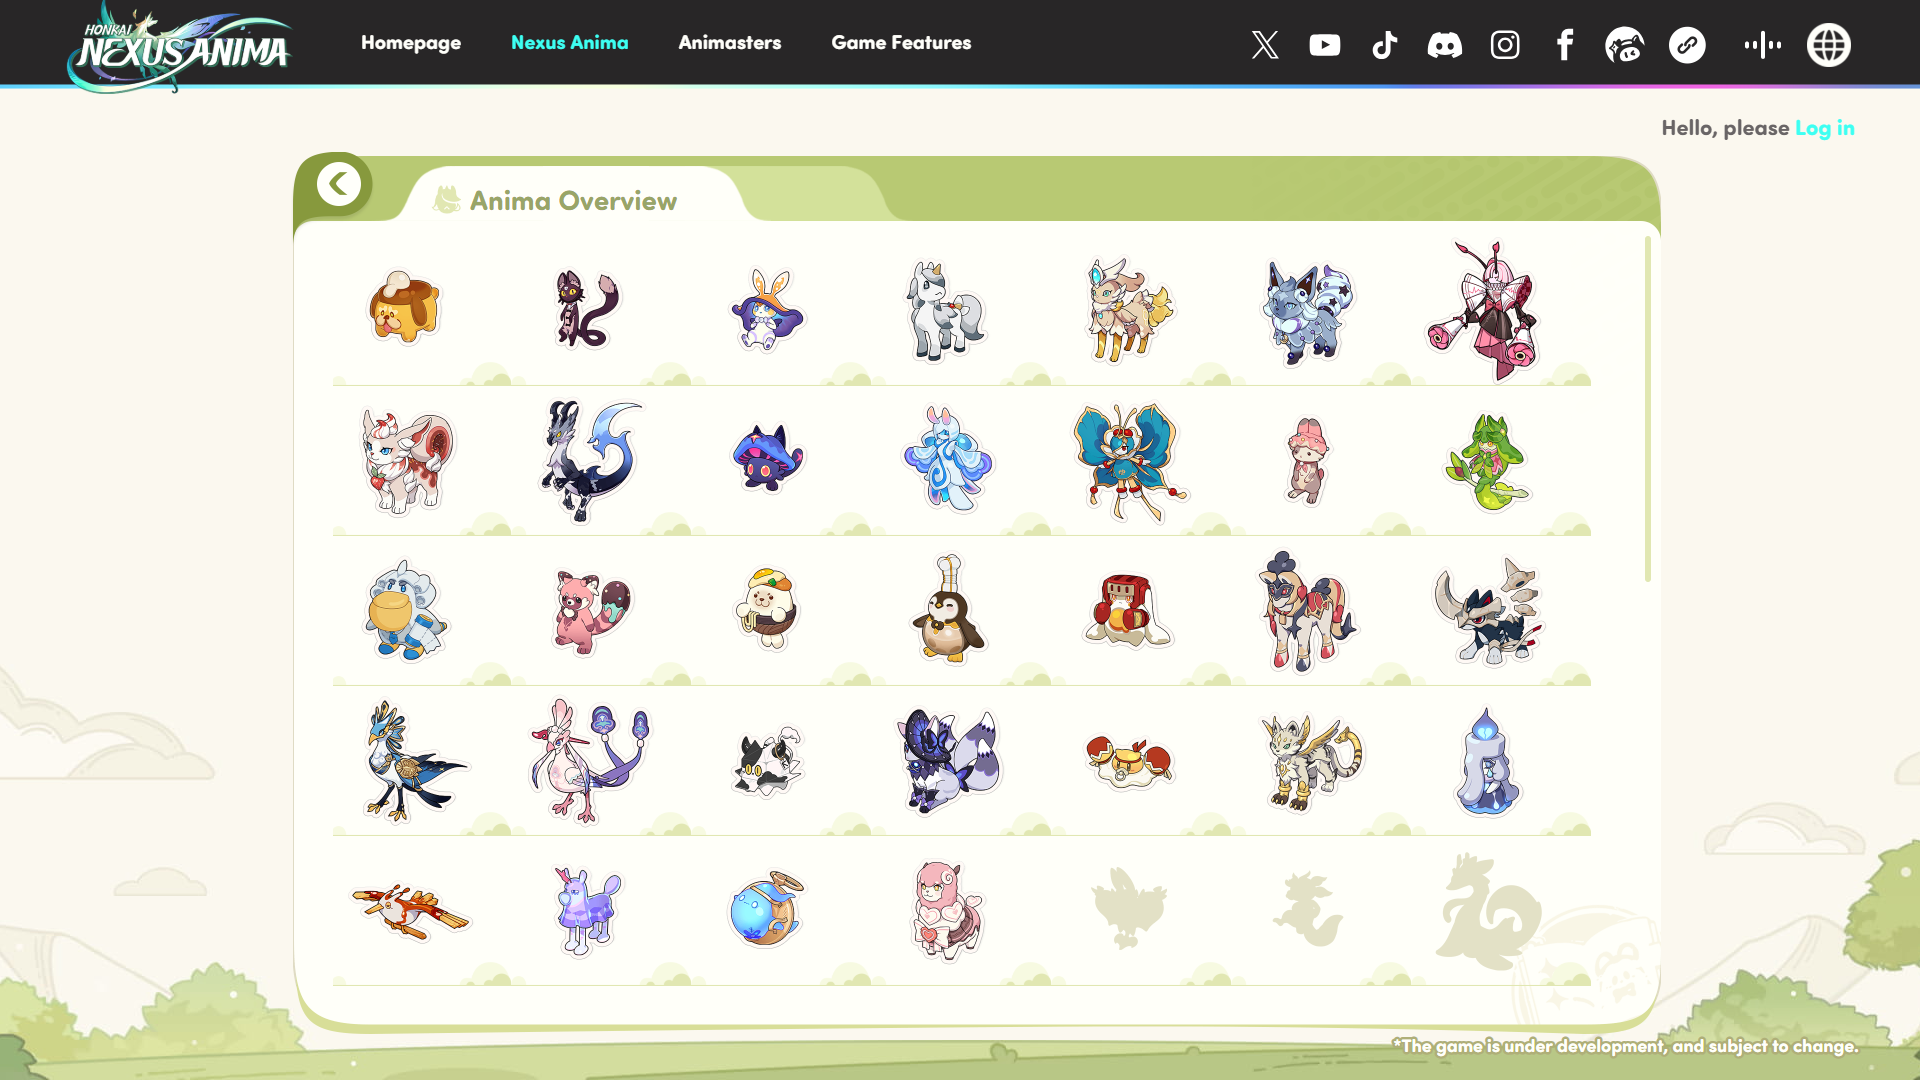Click the Instagram icon

tap(1505, 45)
